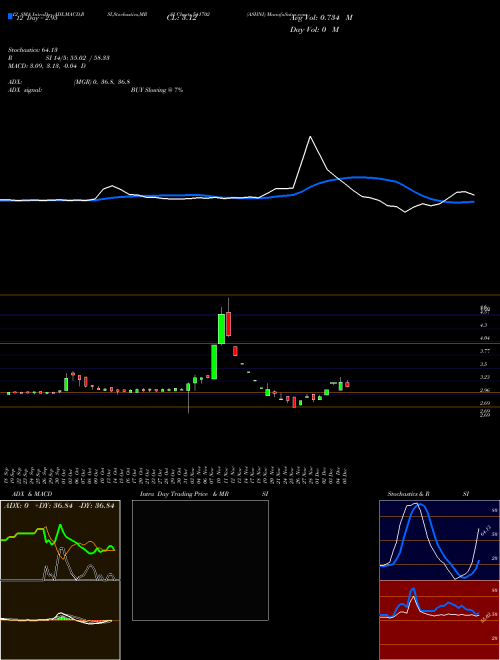This screenshot has width=500, height=660.
Task: Click the '(MGR) 0, 36.8, 36.8' values
Action: click(101, 82)
